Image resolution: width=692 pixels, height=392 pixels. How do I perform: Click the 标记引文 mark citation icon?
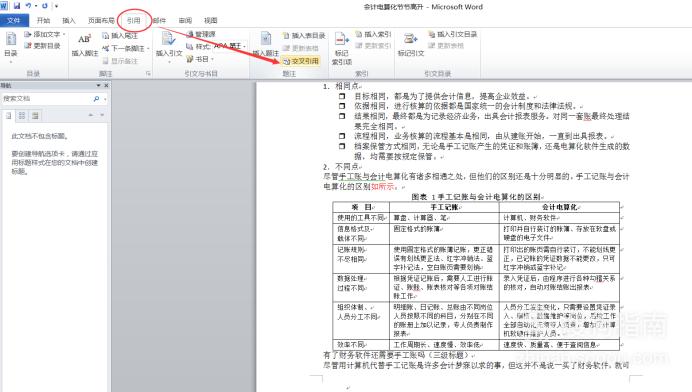(x=410, y=39)
